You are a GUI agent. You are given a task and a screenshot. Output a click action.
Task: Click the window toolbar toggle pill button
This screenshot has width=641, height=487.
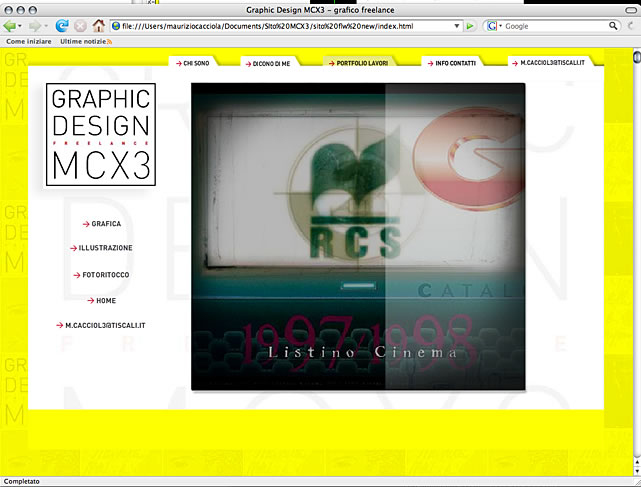coord(631,10)
